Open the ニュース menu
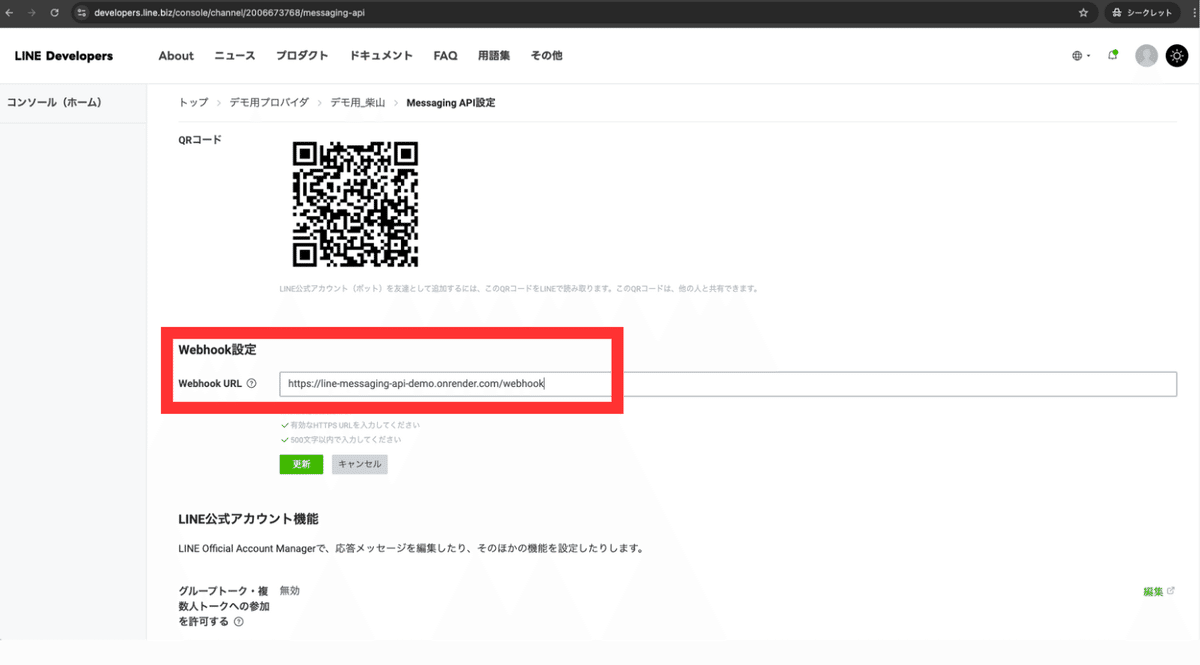 coord(235,56)
